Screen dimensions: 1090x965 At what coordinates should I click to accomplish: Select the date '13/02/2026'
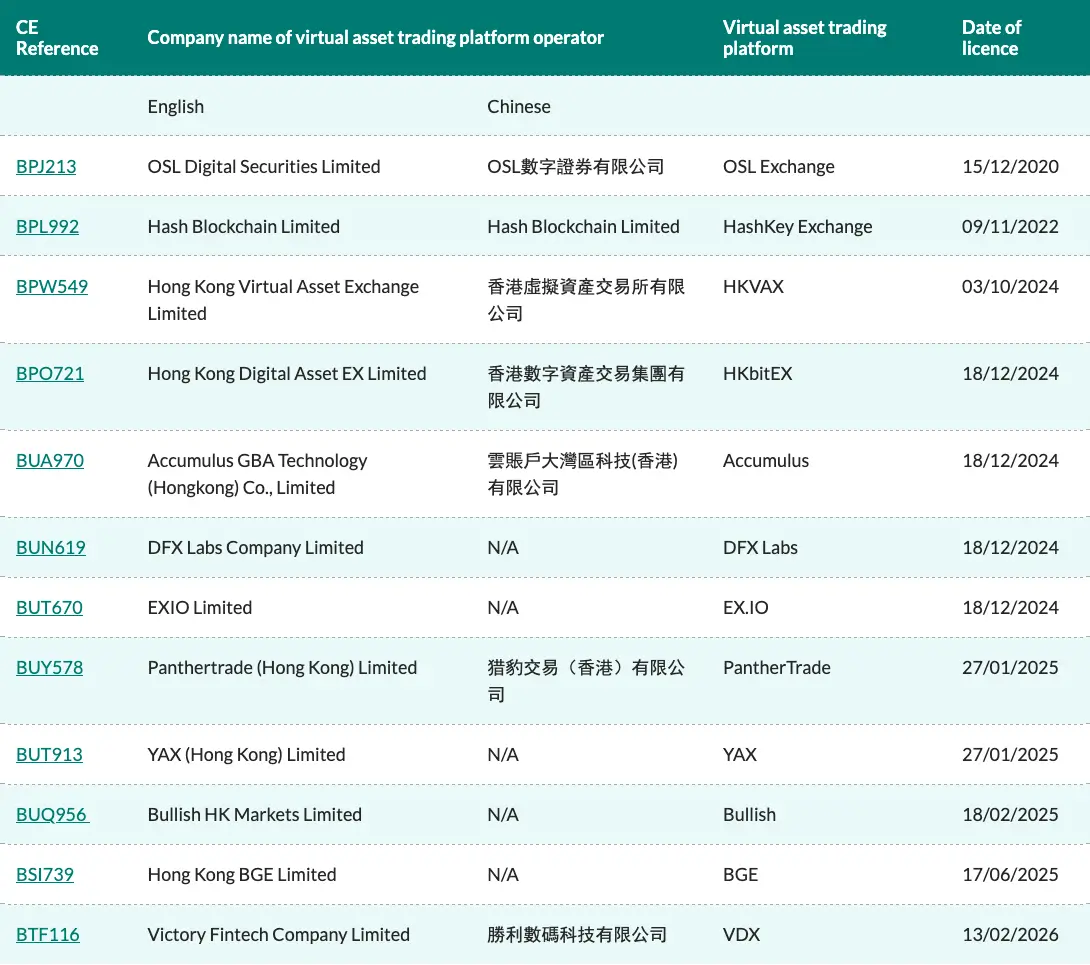click(x=1010, y=934)
